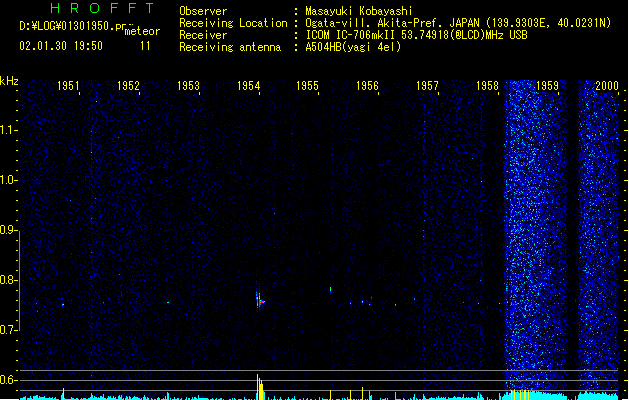Click the 1955 time axis label

[307, 86]
